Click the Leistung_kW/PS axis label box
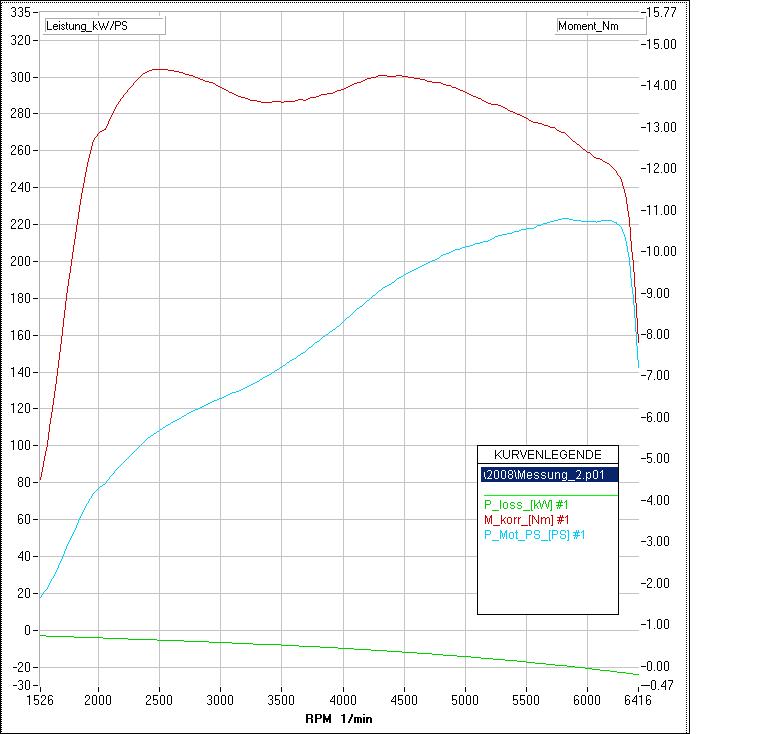778x734 pixels. click(x=104, y=26)
